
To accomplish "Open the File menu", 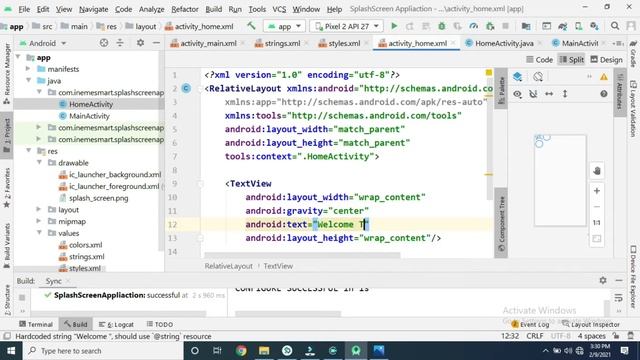I will (24, 9).
